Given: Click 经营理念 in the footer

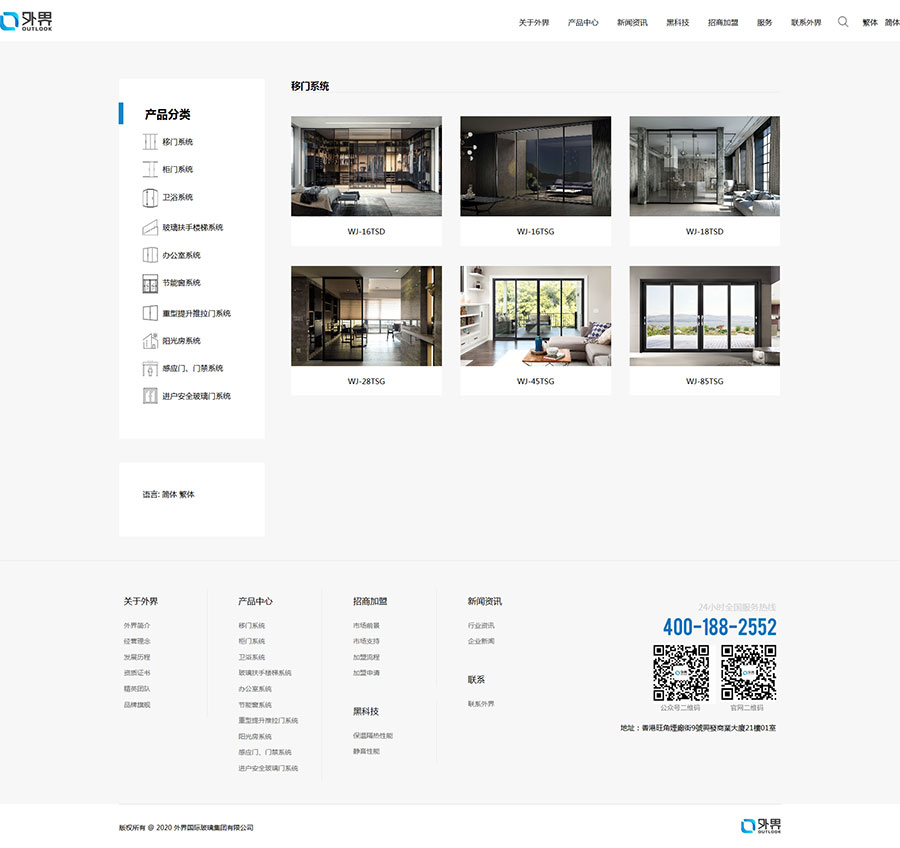Looking at the screenshot, I should (x=137, y=641).
